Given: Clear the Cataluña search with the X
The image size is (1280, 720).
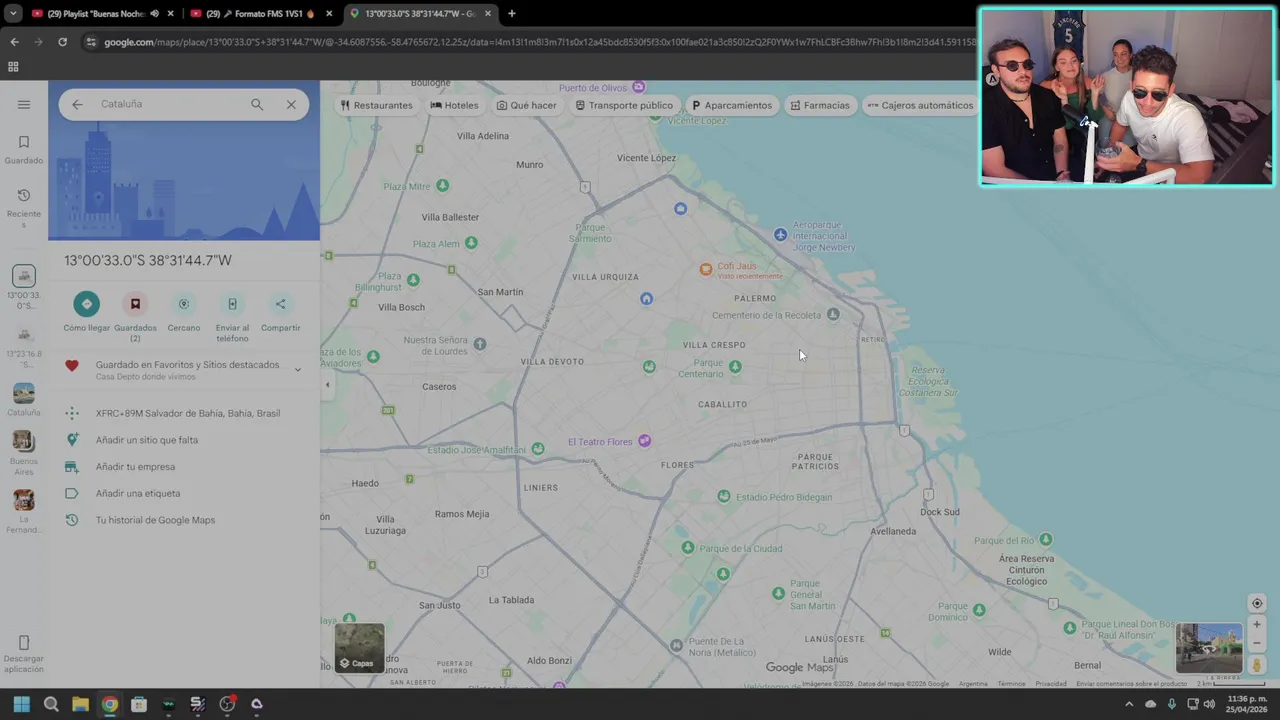Looking at the screenshot, I should pyautogui.click(x=291, y=104).
